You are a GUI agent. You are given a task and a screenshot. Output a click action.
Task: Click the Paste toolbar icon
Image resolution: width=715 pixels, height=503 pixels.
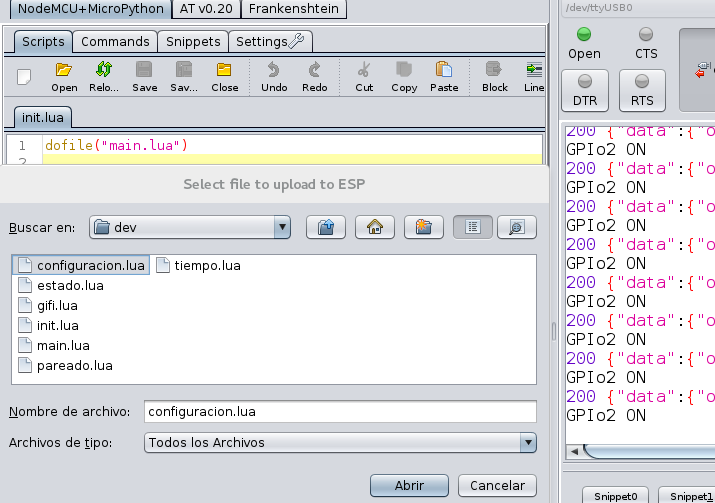[x=444, y=77]
